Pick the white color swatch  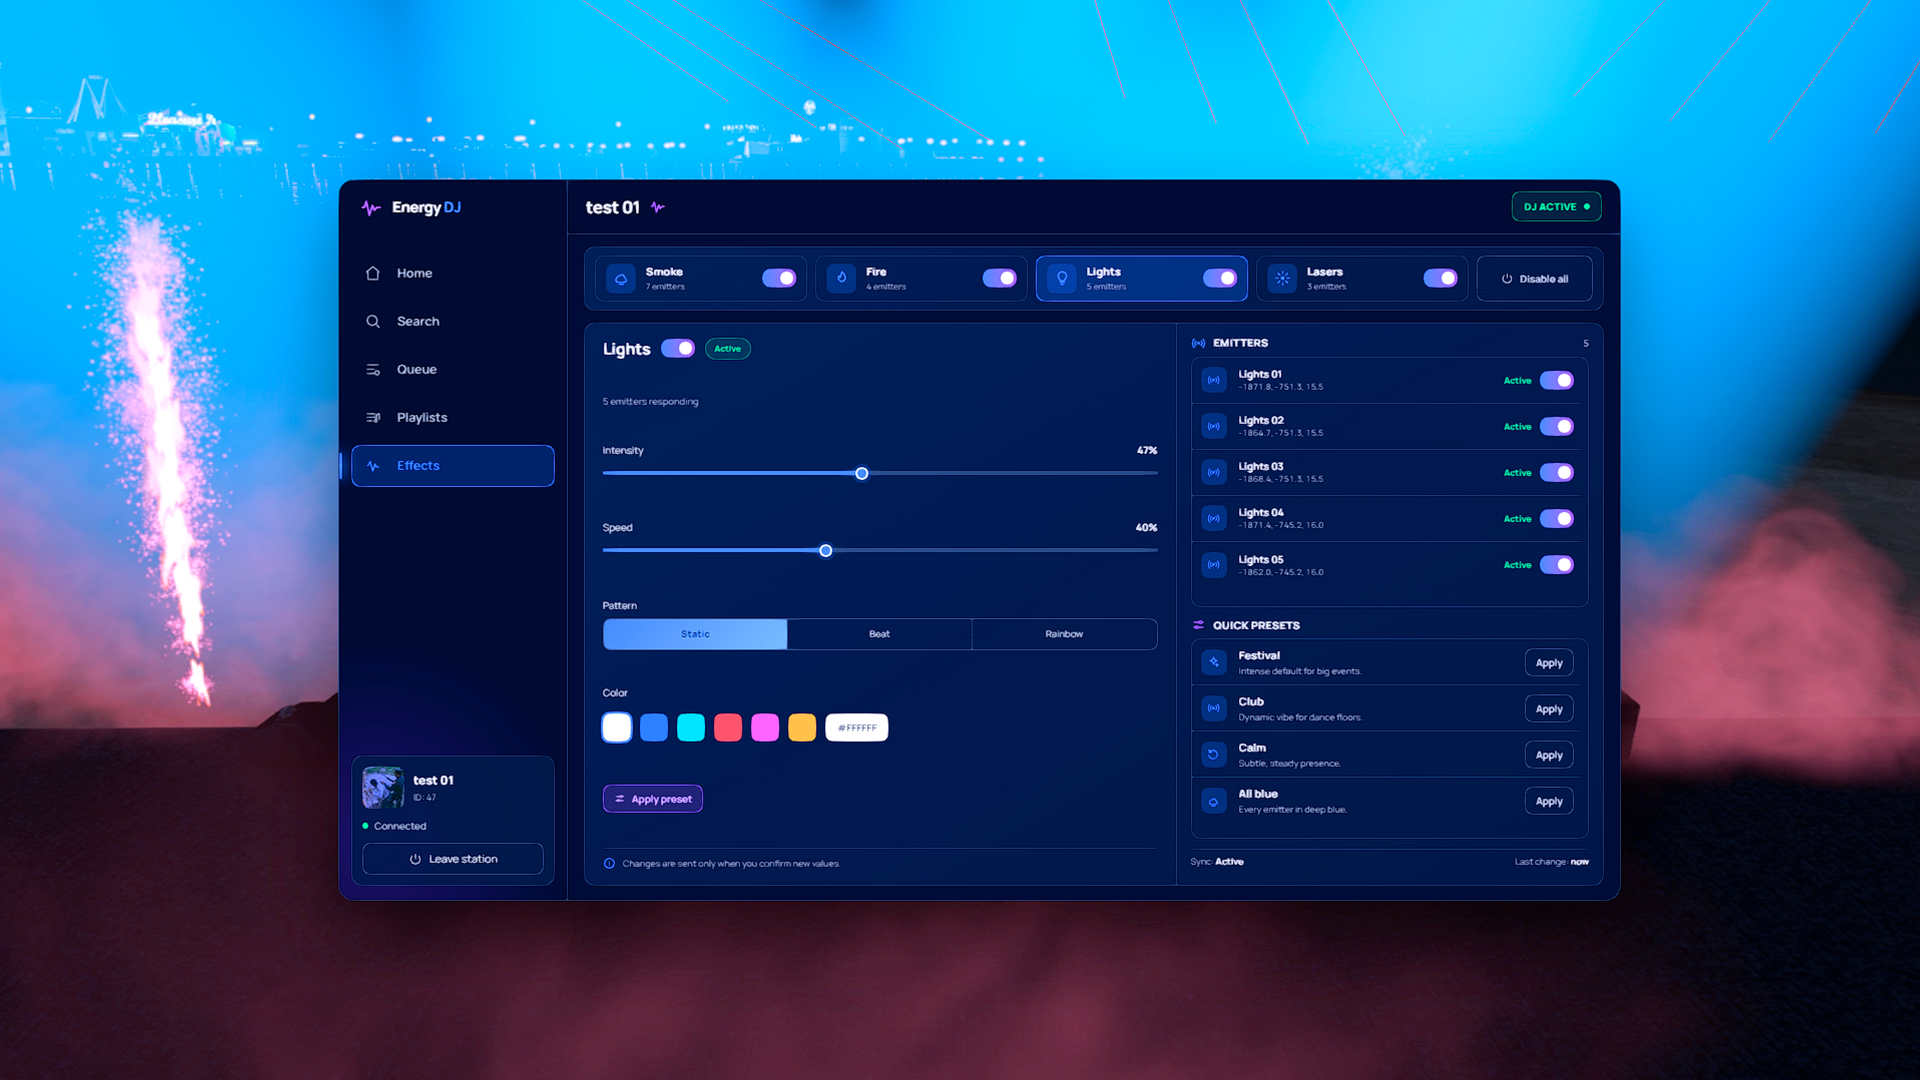[x=617, y=728]
